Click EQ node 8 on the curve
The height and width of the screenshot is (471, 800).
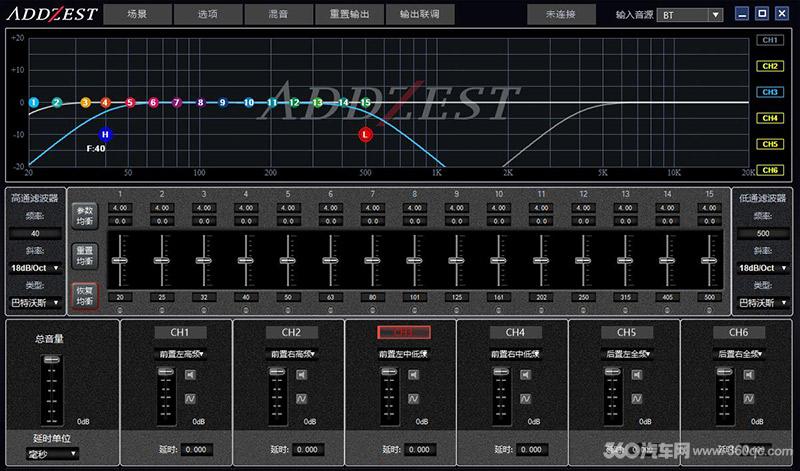(201, 103)
